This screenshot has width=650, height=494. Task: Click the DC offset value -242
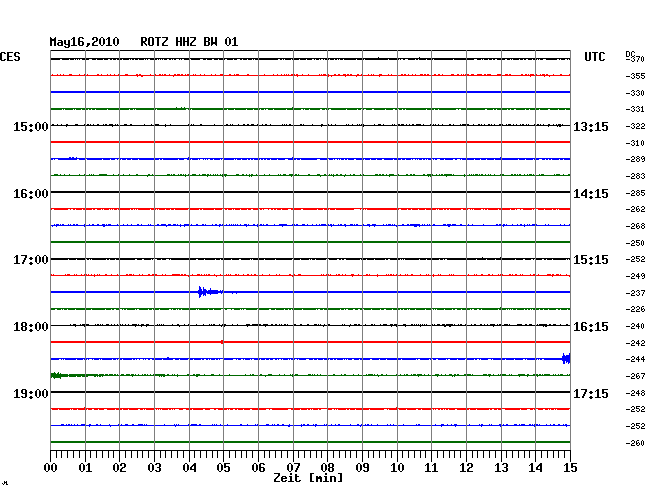tap(635, 343)
